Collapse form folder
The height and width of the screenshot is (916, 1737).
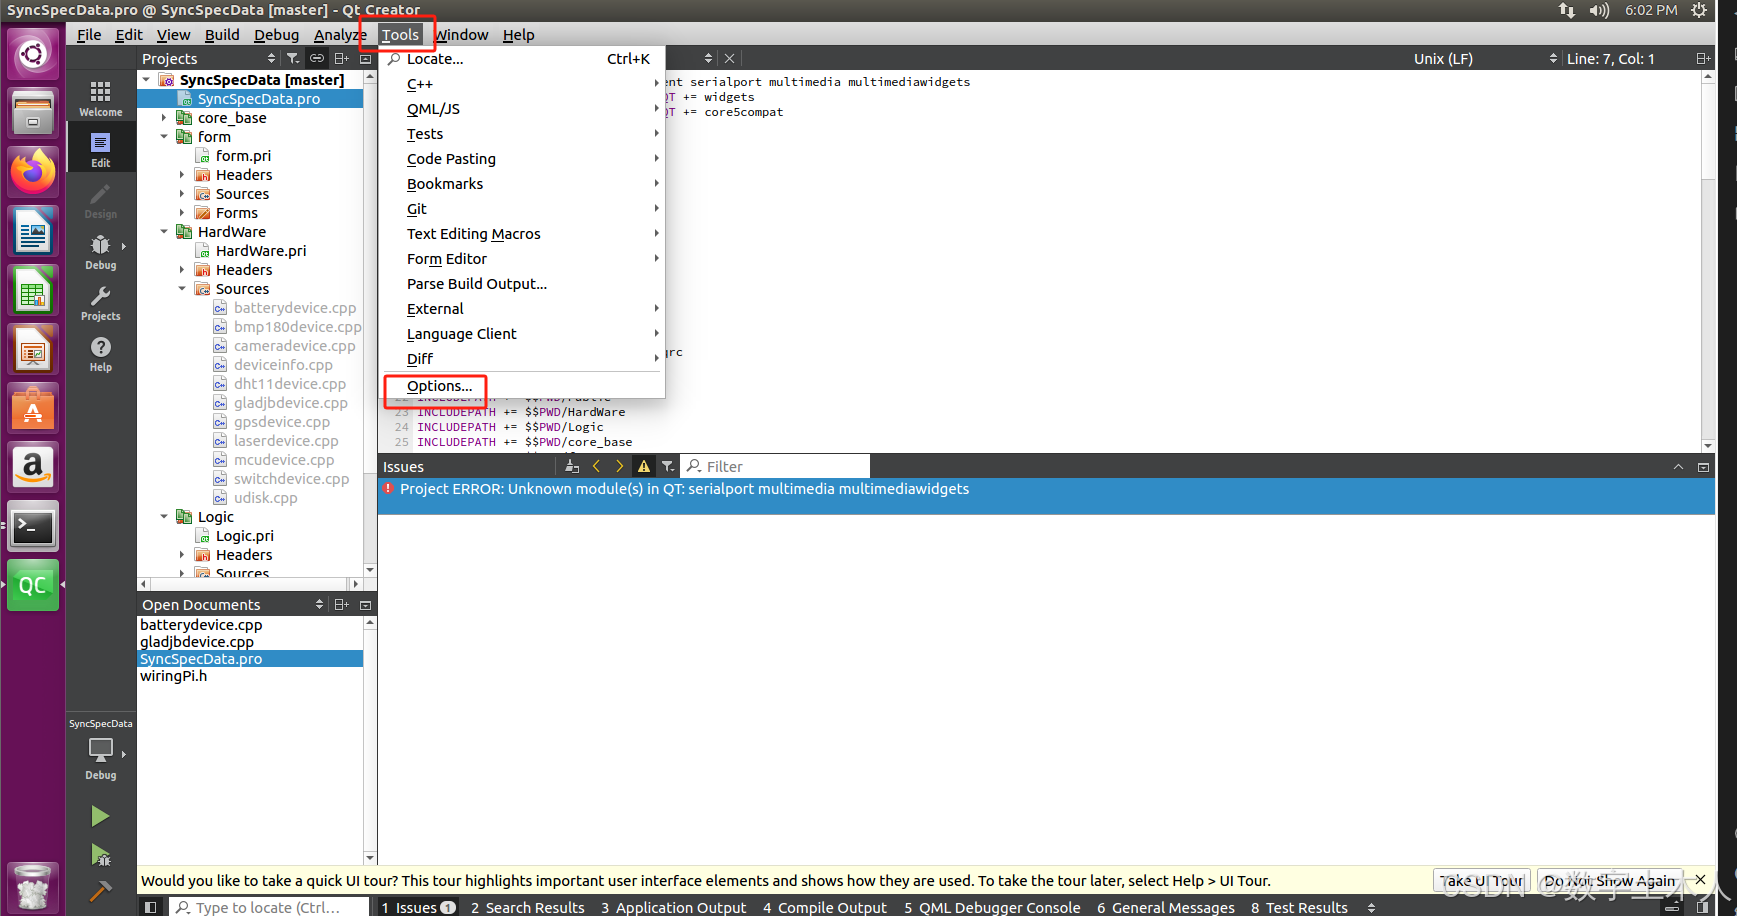pos(165,137)
